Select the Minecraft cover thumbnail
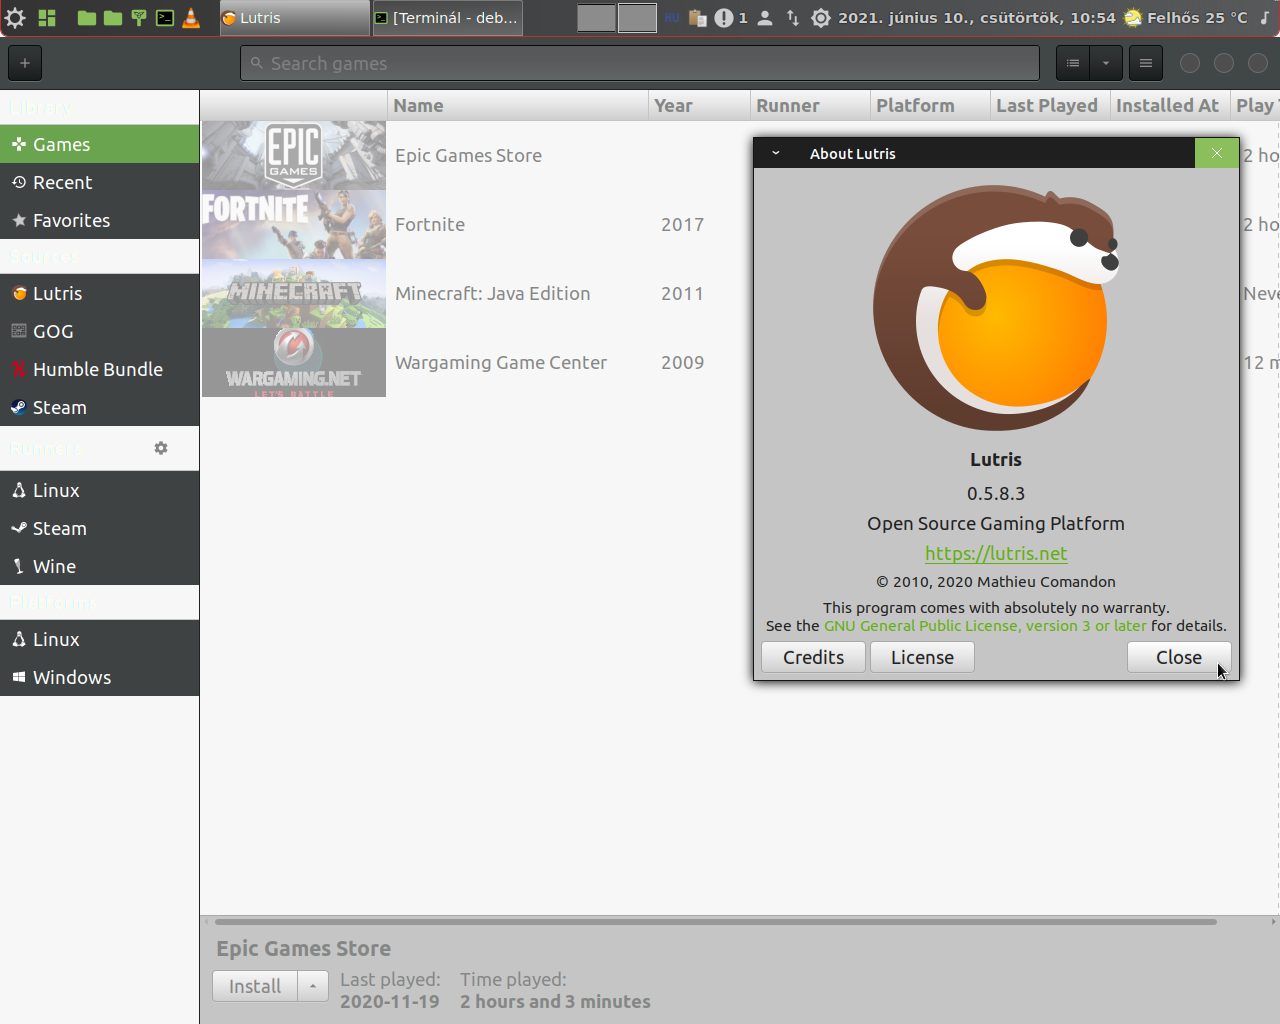 294,294
